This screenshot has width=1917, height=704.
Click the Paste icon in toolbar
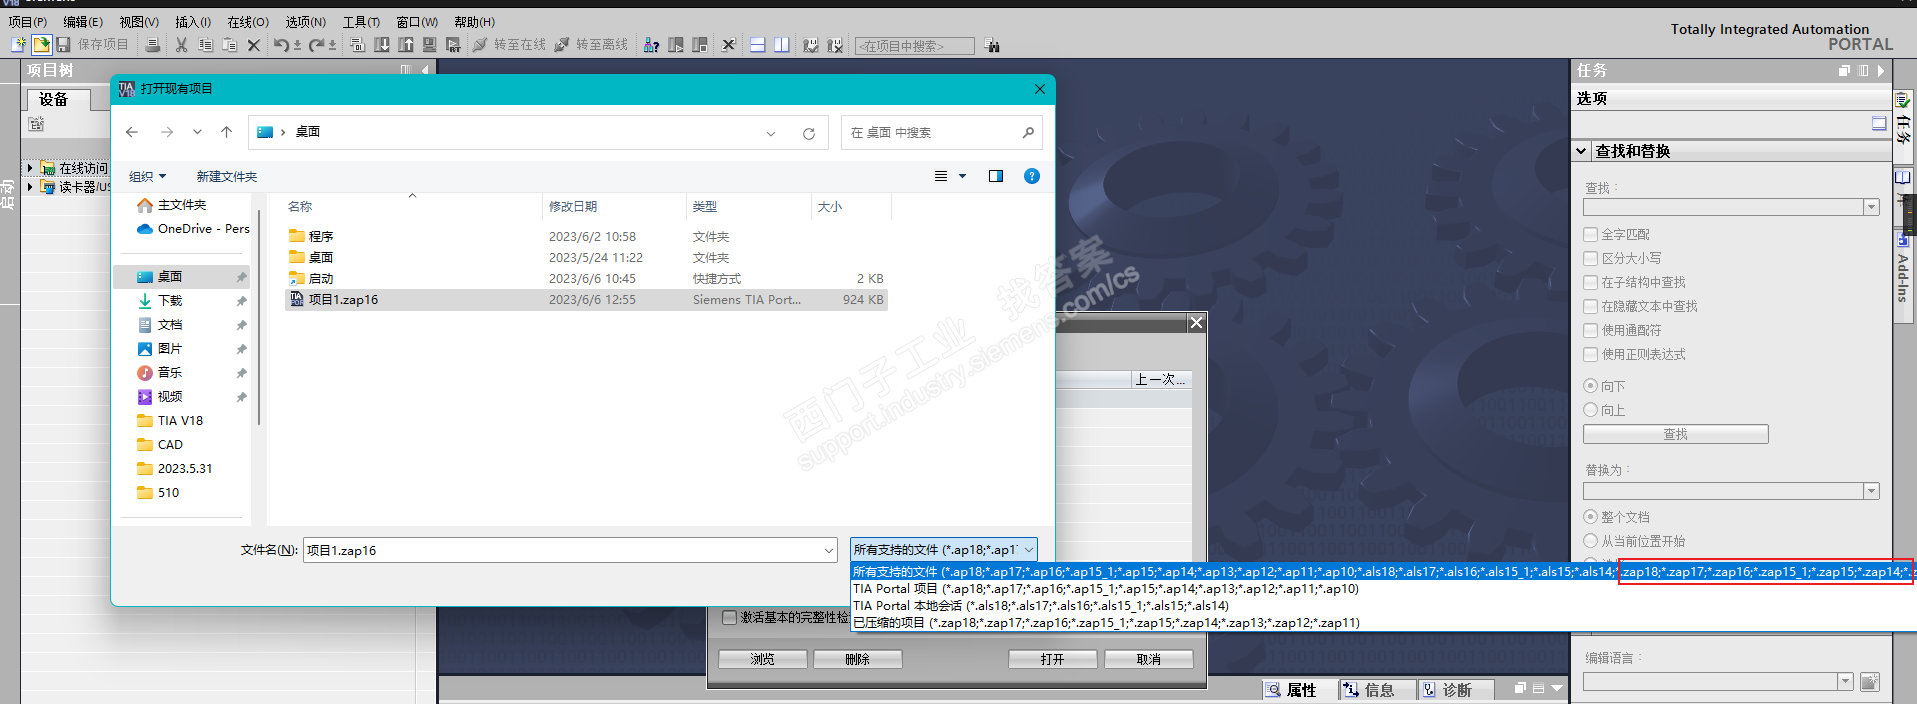click(x=229, y=45)
